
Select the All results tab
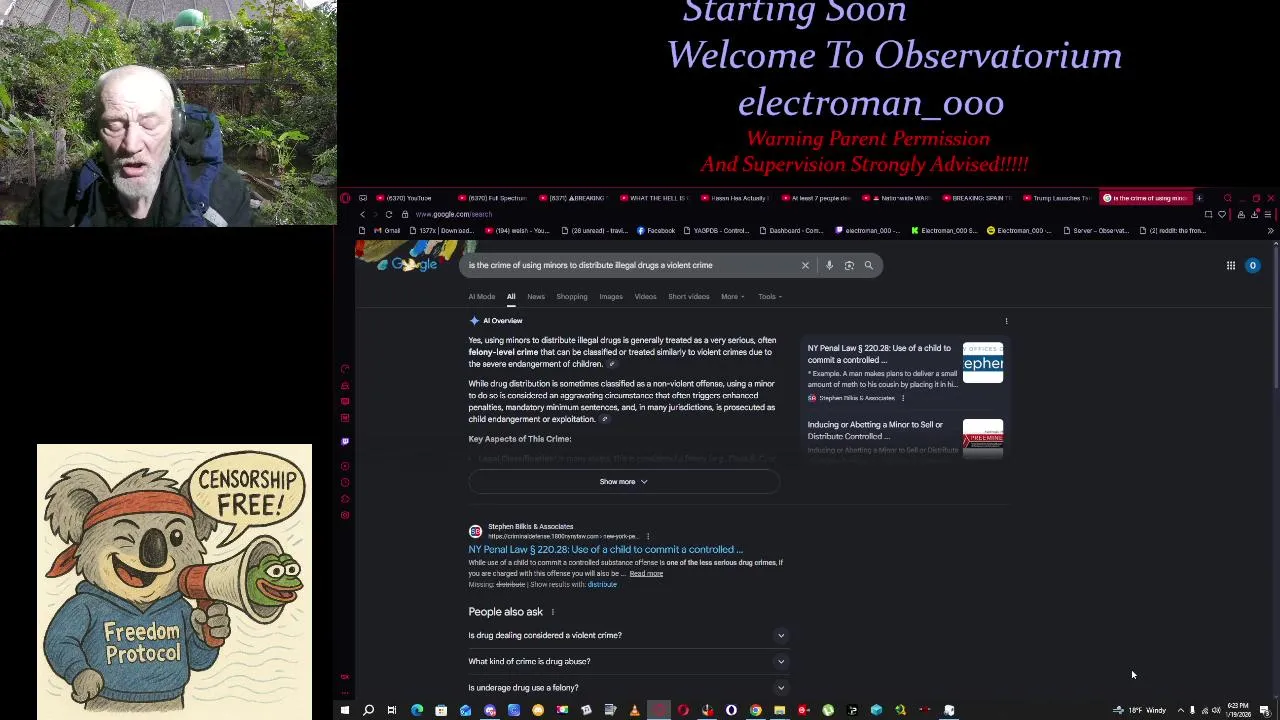pos(511,297)
